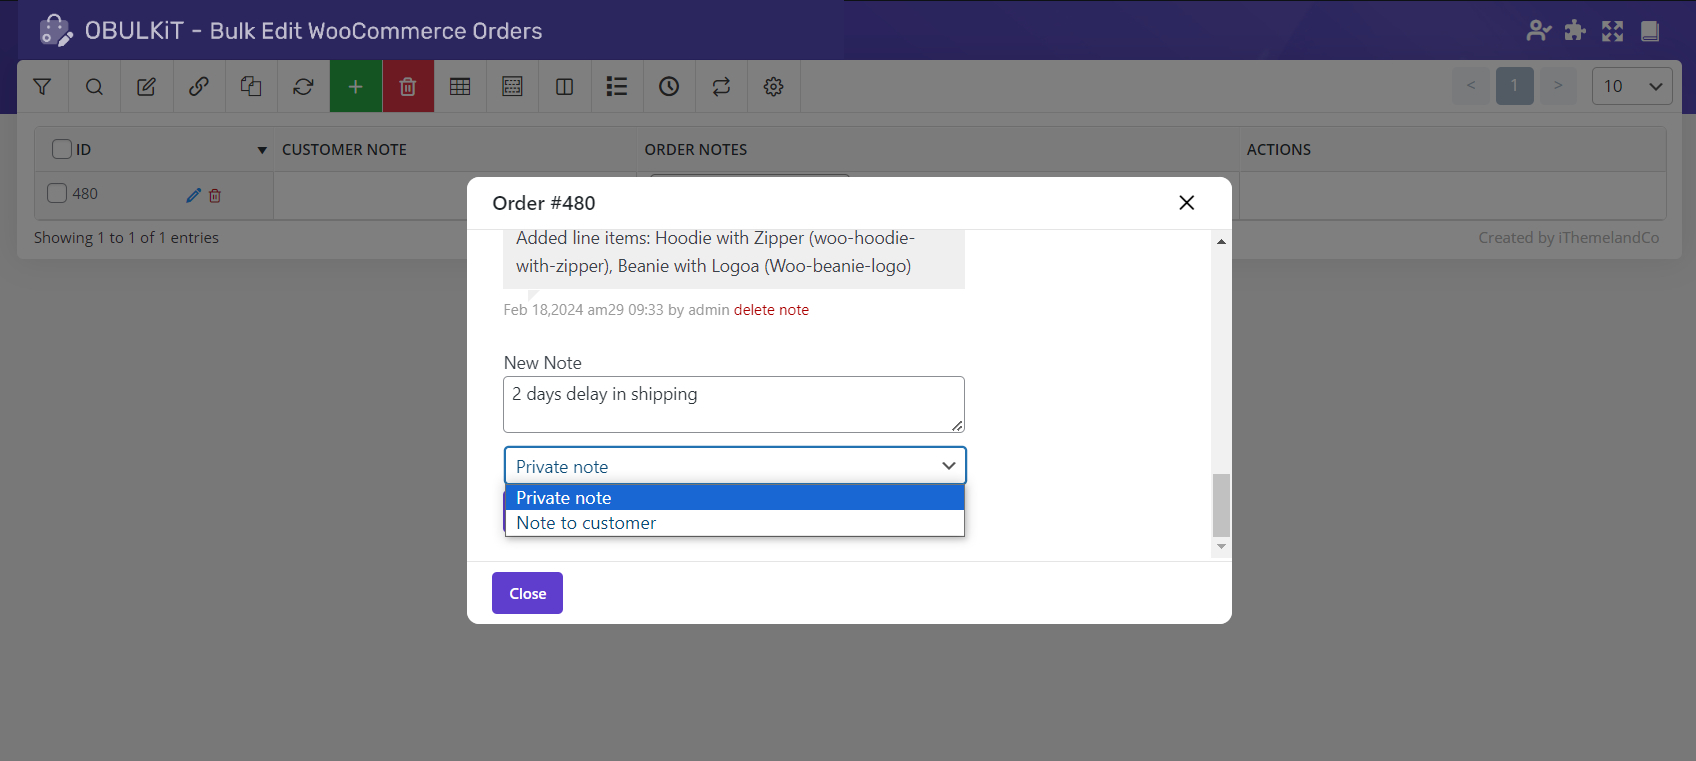Viewport: 1696px width, 761px height.
Task: Open the history clock icon
Action: click(x=669, y=87)
